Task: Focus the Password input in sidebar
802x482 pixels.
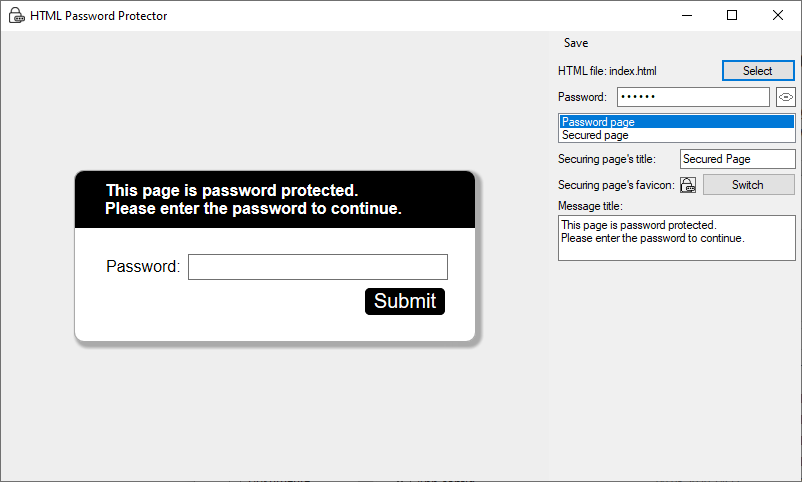Action: point(693,97)
